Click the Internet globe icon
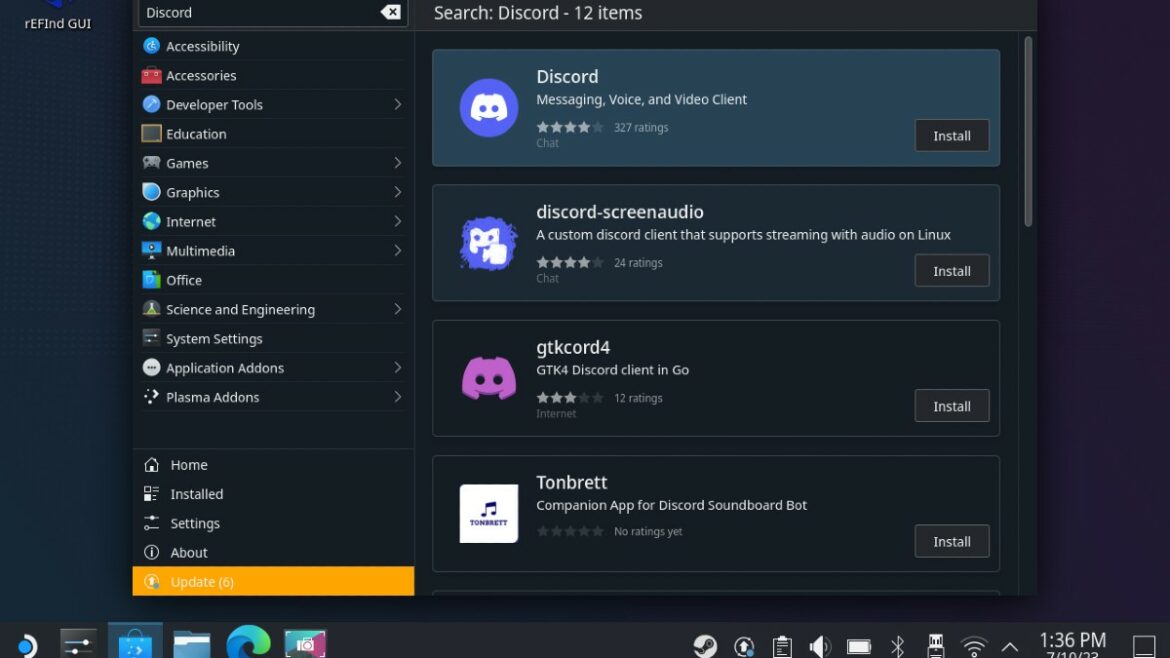1170x658 pixels. (151, 221)
